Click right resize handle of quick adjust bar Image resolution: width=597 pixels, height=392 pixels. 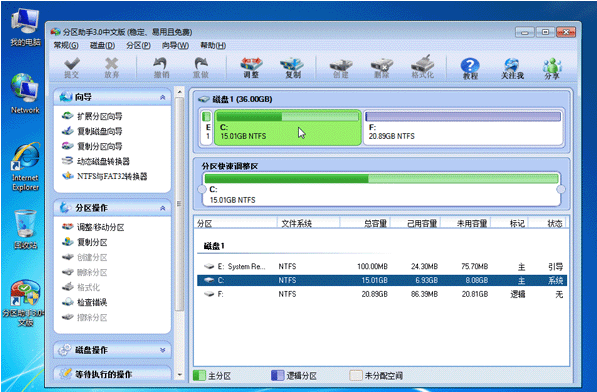(561, 189)
